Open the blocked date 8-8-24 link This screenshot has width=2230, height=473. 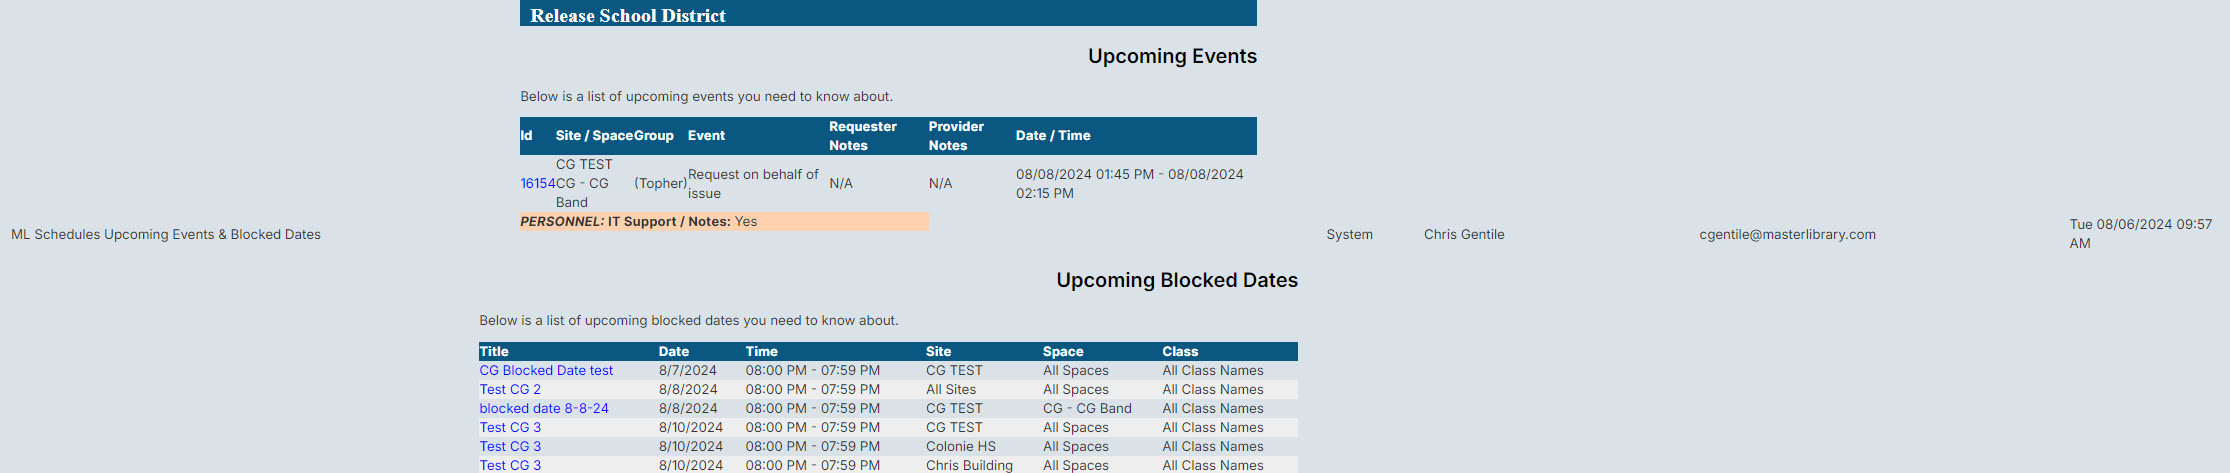544,408
